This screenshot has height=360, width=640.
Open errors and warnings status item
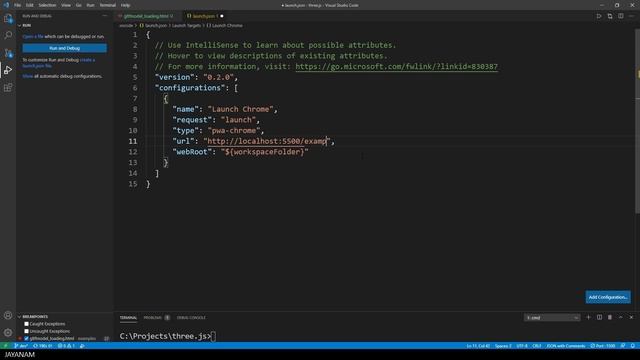(67, 346)
